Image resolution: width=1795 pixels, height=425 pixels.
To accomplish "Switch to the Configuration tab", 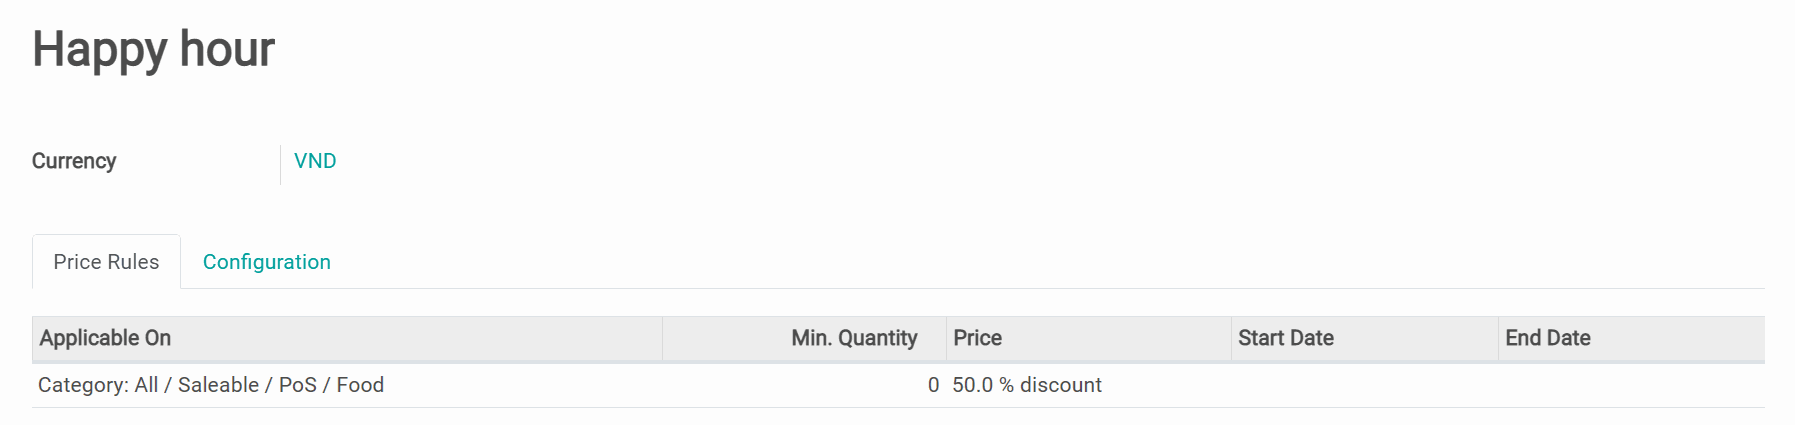I will pyautogui.click(x=266, y=262).
